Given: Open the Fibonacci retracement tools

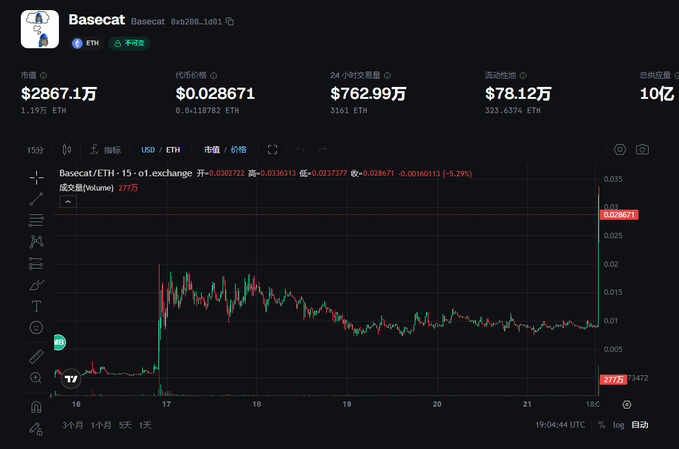Looking at the screenshot, I should tap(36, 220).
